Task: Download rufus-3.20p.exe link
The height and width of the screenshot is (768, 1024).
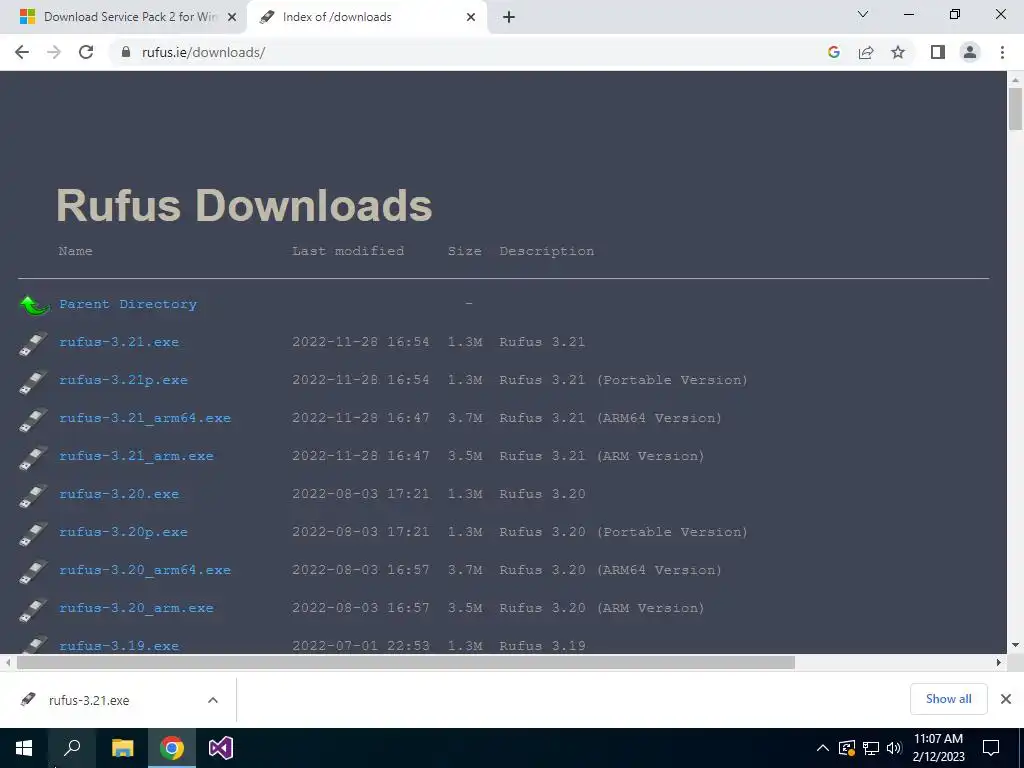Action: [123, 532]
